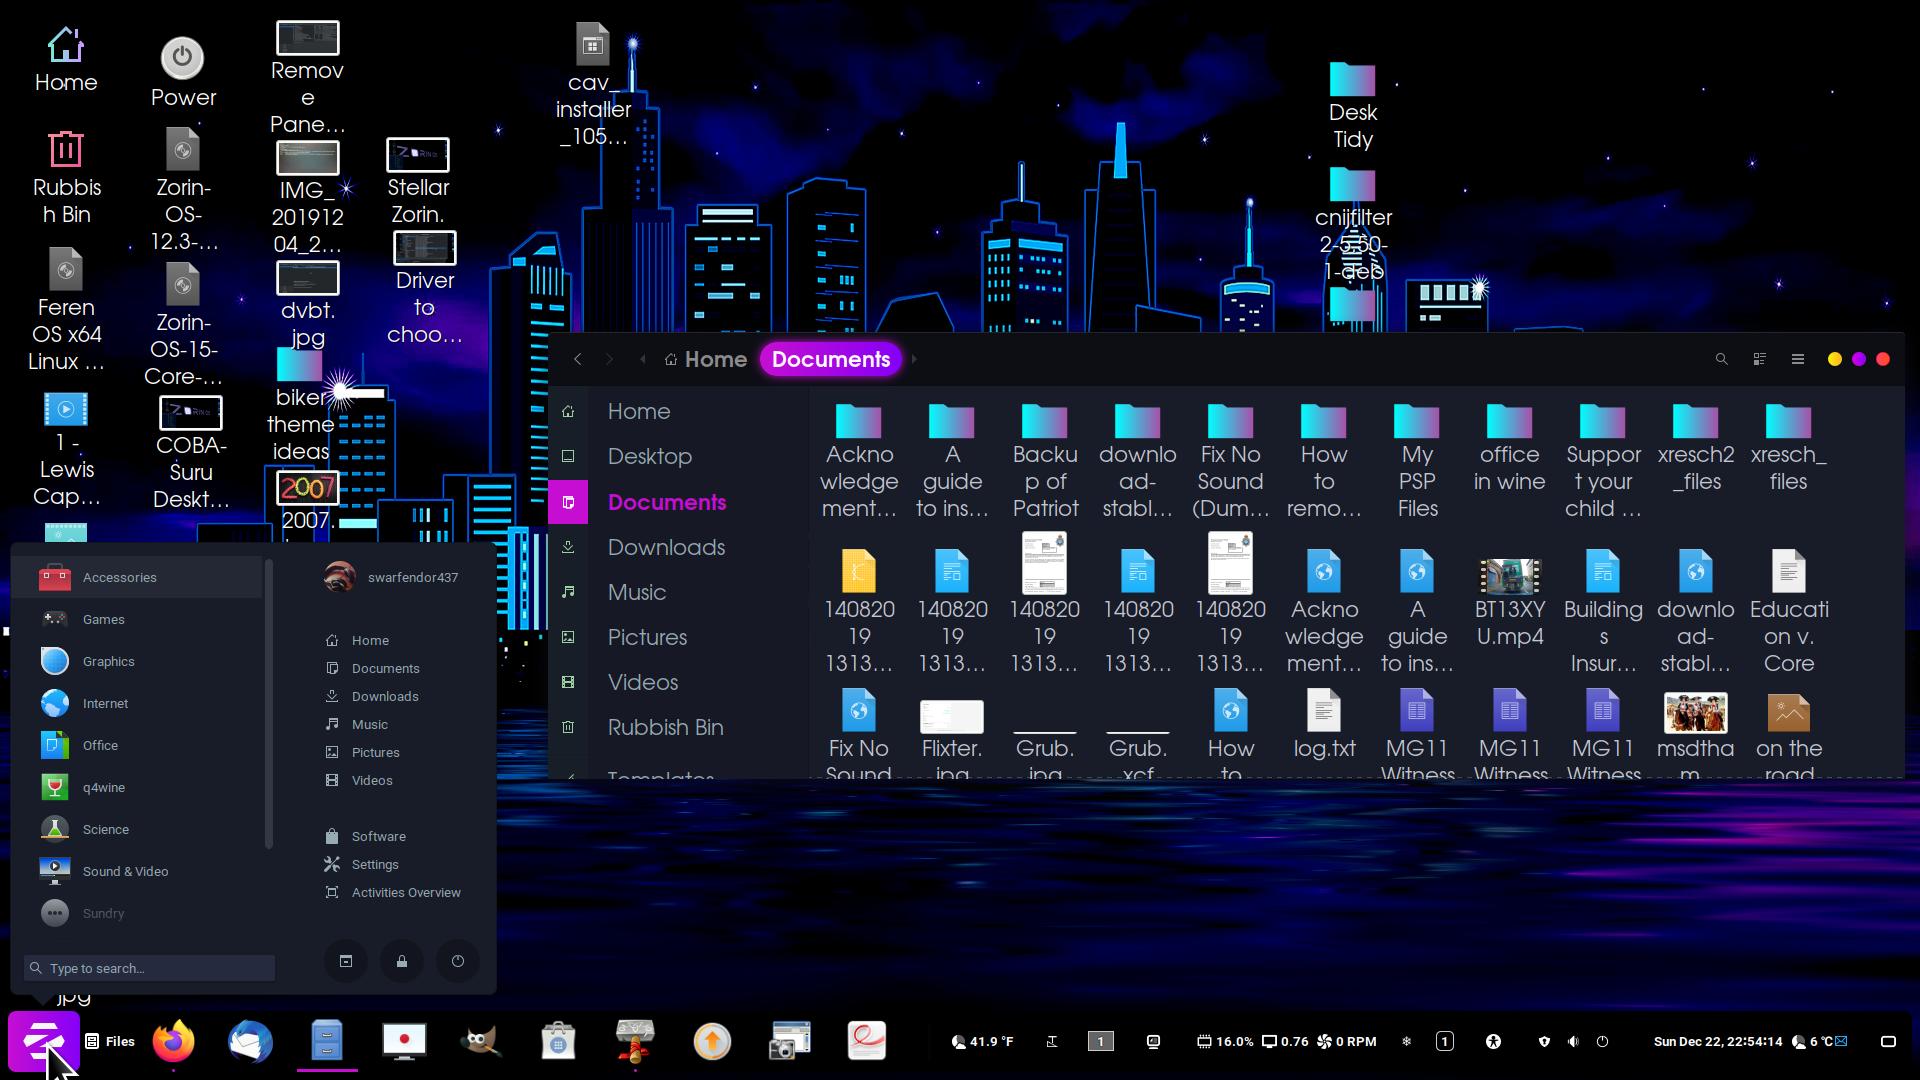Open Activities Overview from the menu
This screenshot has height=1080, width=1920.
(405, 892)
